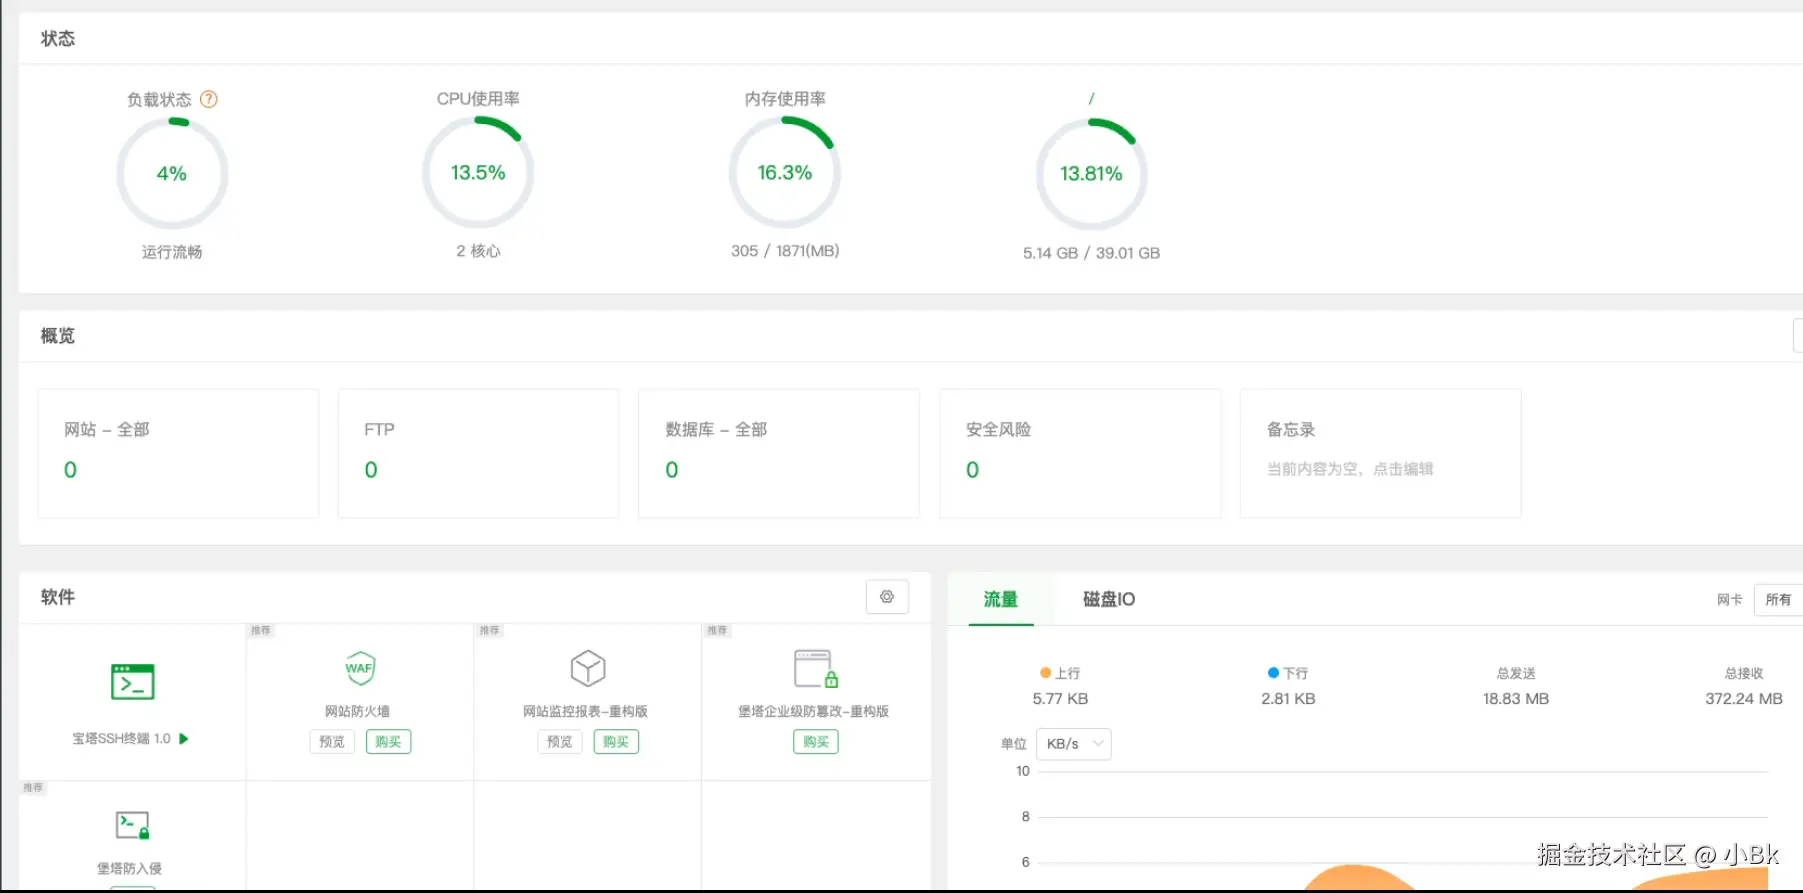Click 预览 under 网站防火墙
Screen dimensions: 1803x893
click(x=332, y=742)
